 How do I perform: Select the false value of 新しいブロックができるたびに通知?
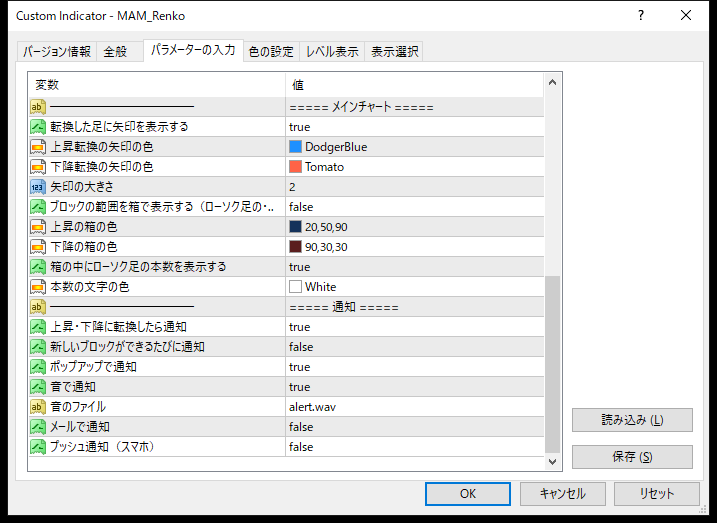[301, 347]
